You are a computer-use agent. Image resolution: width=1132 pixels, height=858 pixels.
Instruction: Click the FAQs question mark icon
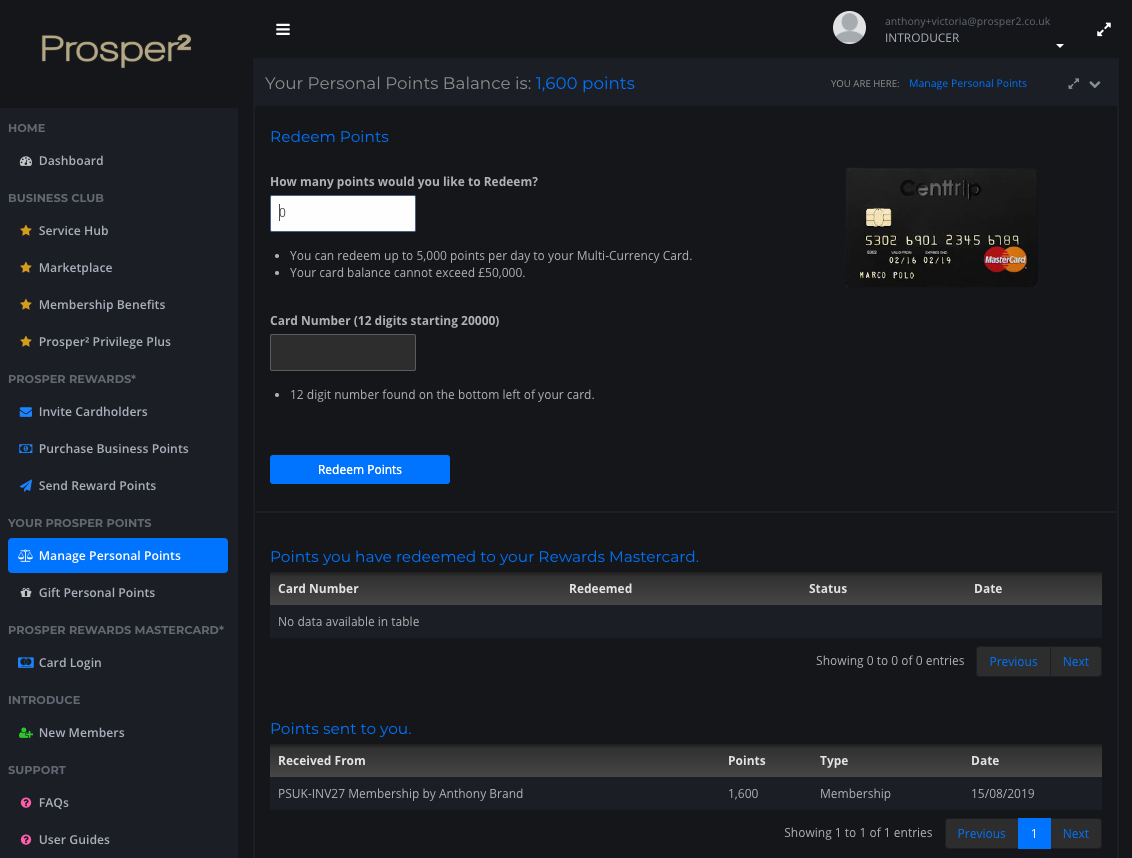pyautogui.click(x=26, y=802)
